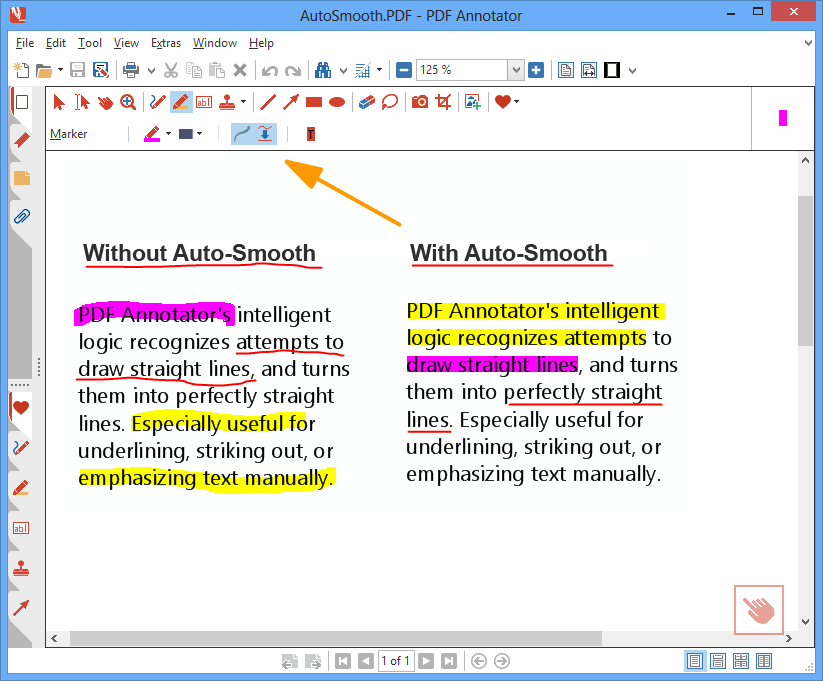823x681 pixels.
Task: Open the Extras menu
Action: tap(166, 43)
